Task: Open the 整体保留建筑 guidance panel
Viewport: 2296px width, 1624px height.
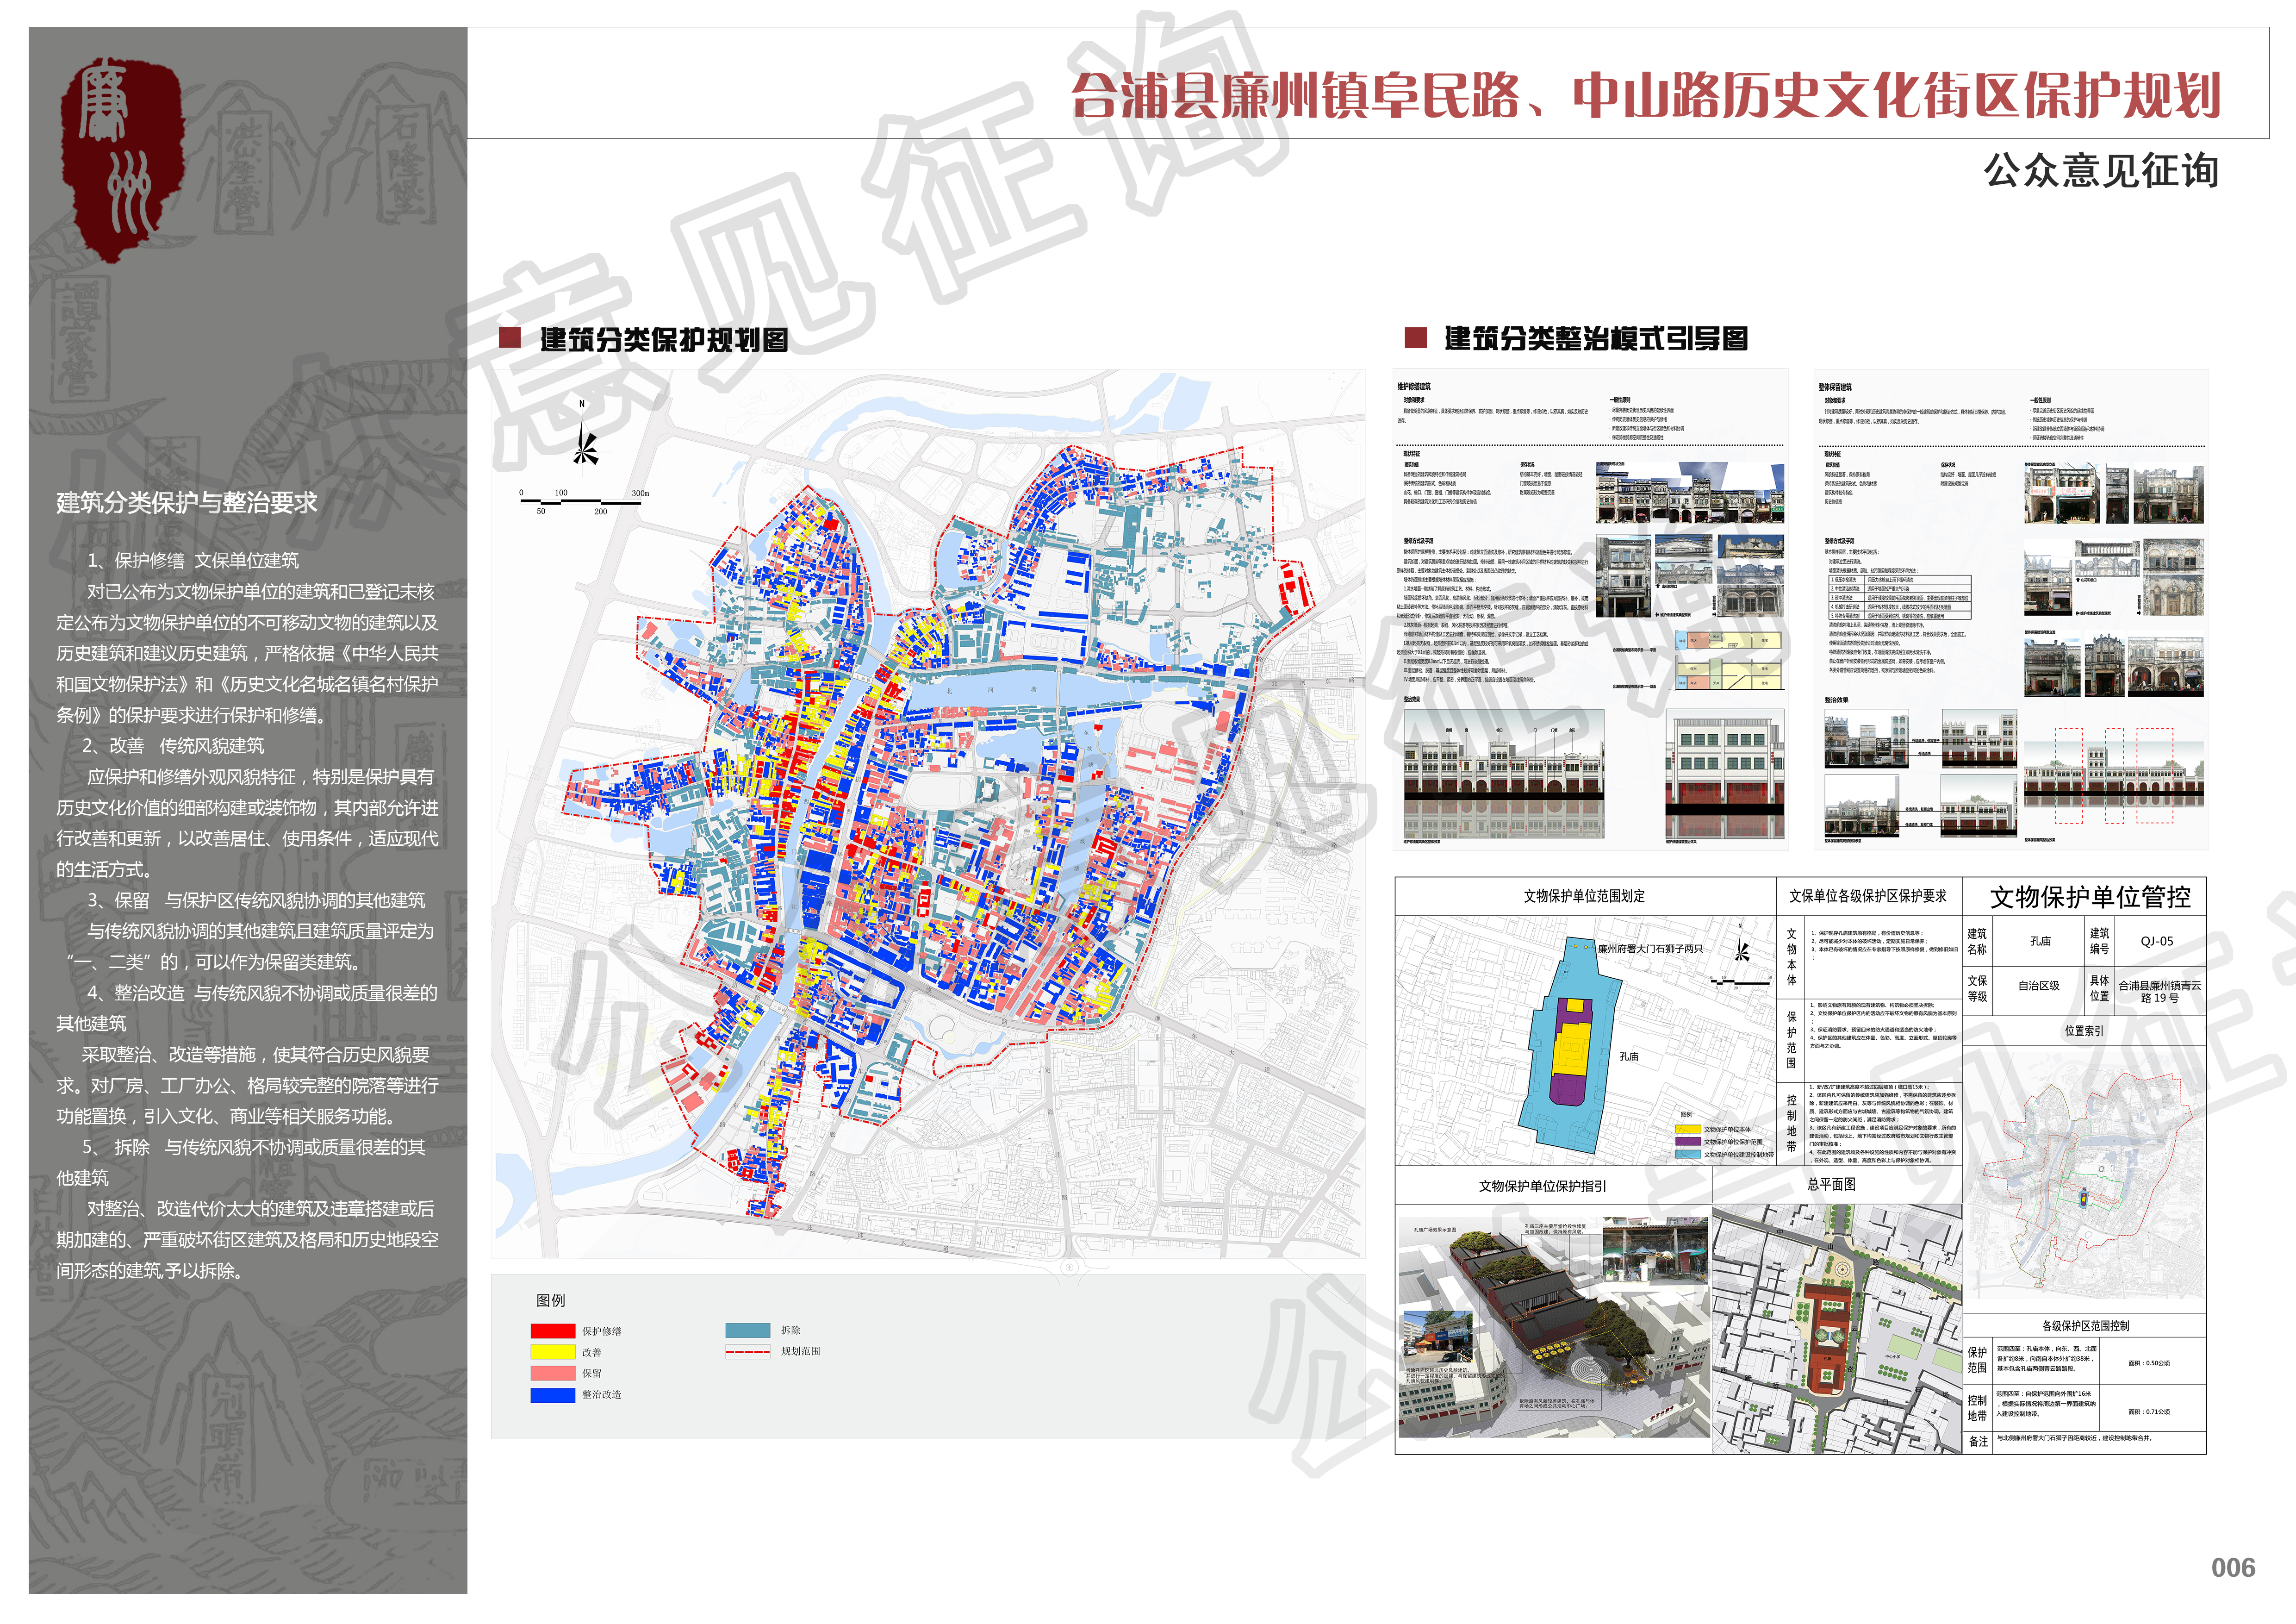Action: pos(2010,609)
